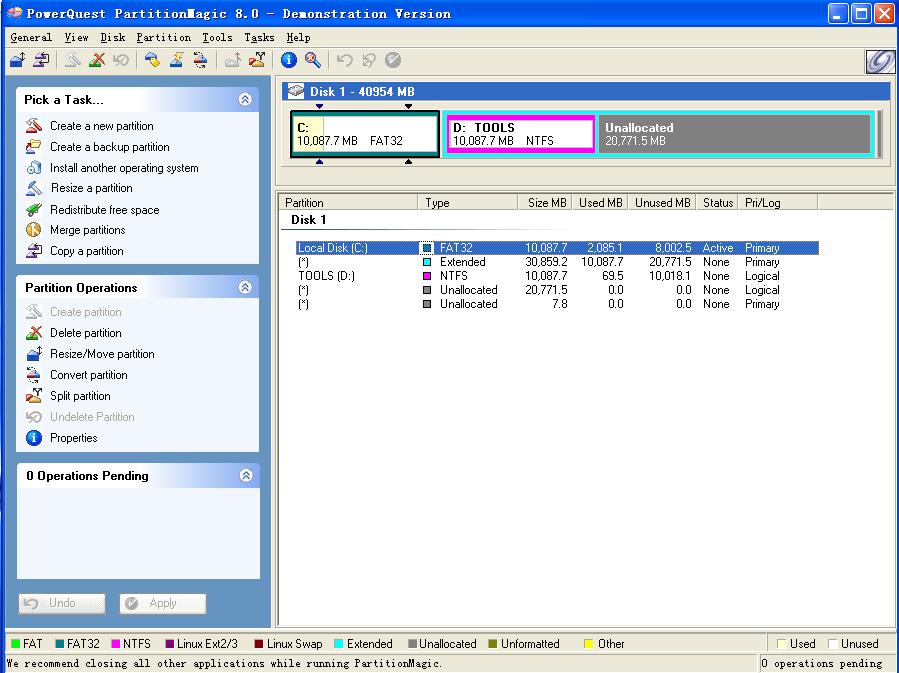
Task: Open the View menu
Action: coord(76,37)
